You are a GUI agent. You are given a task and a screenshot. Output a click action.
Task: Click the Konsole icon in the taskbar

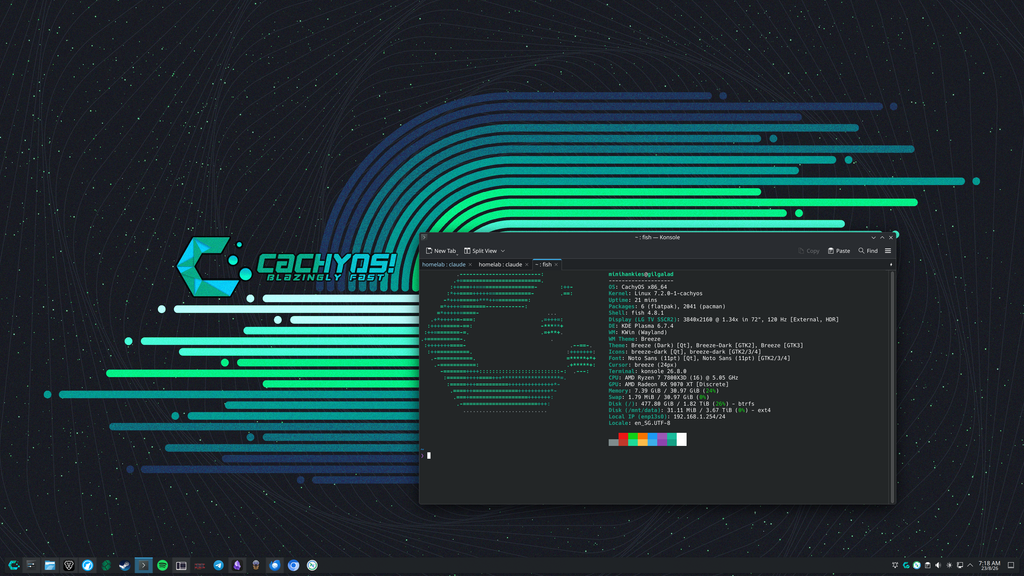pos(143,566)
